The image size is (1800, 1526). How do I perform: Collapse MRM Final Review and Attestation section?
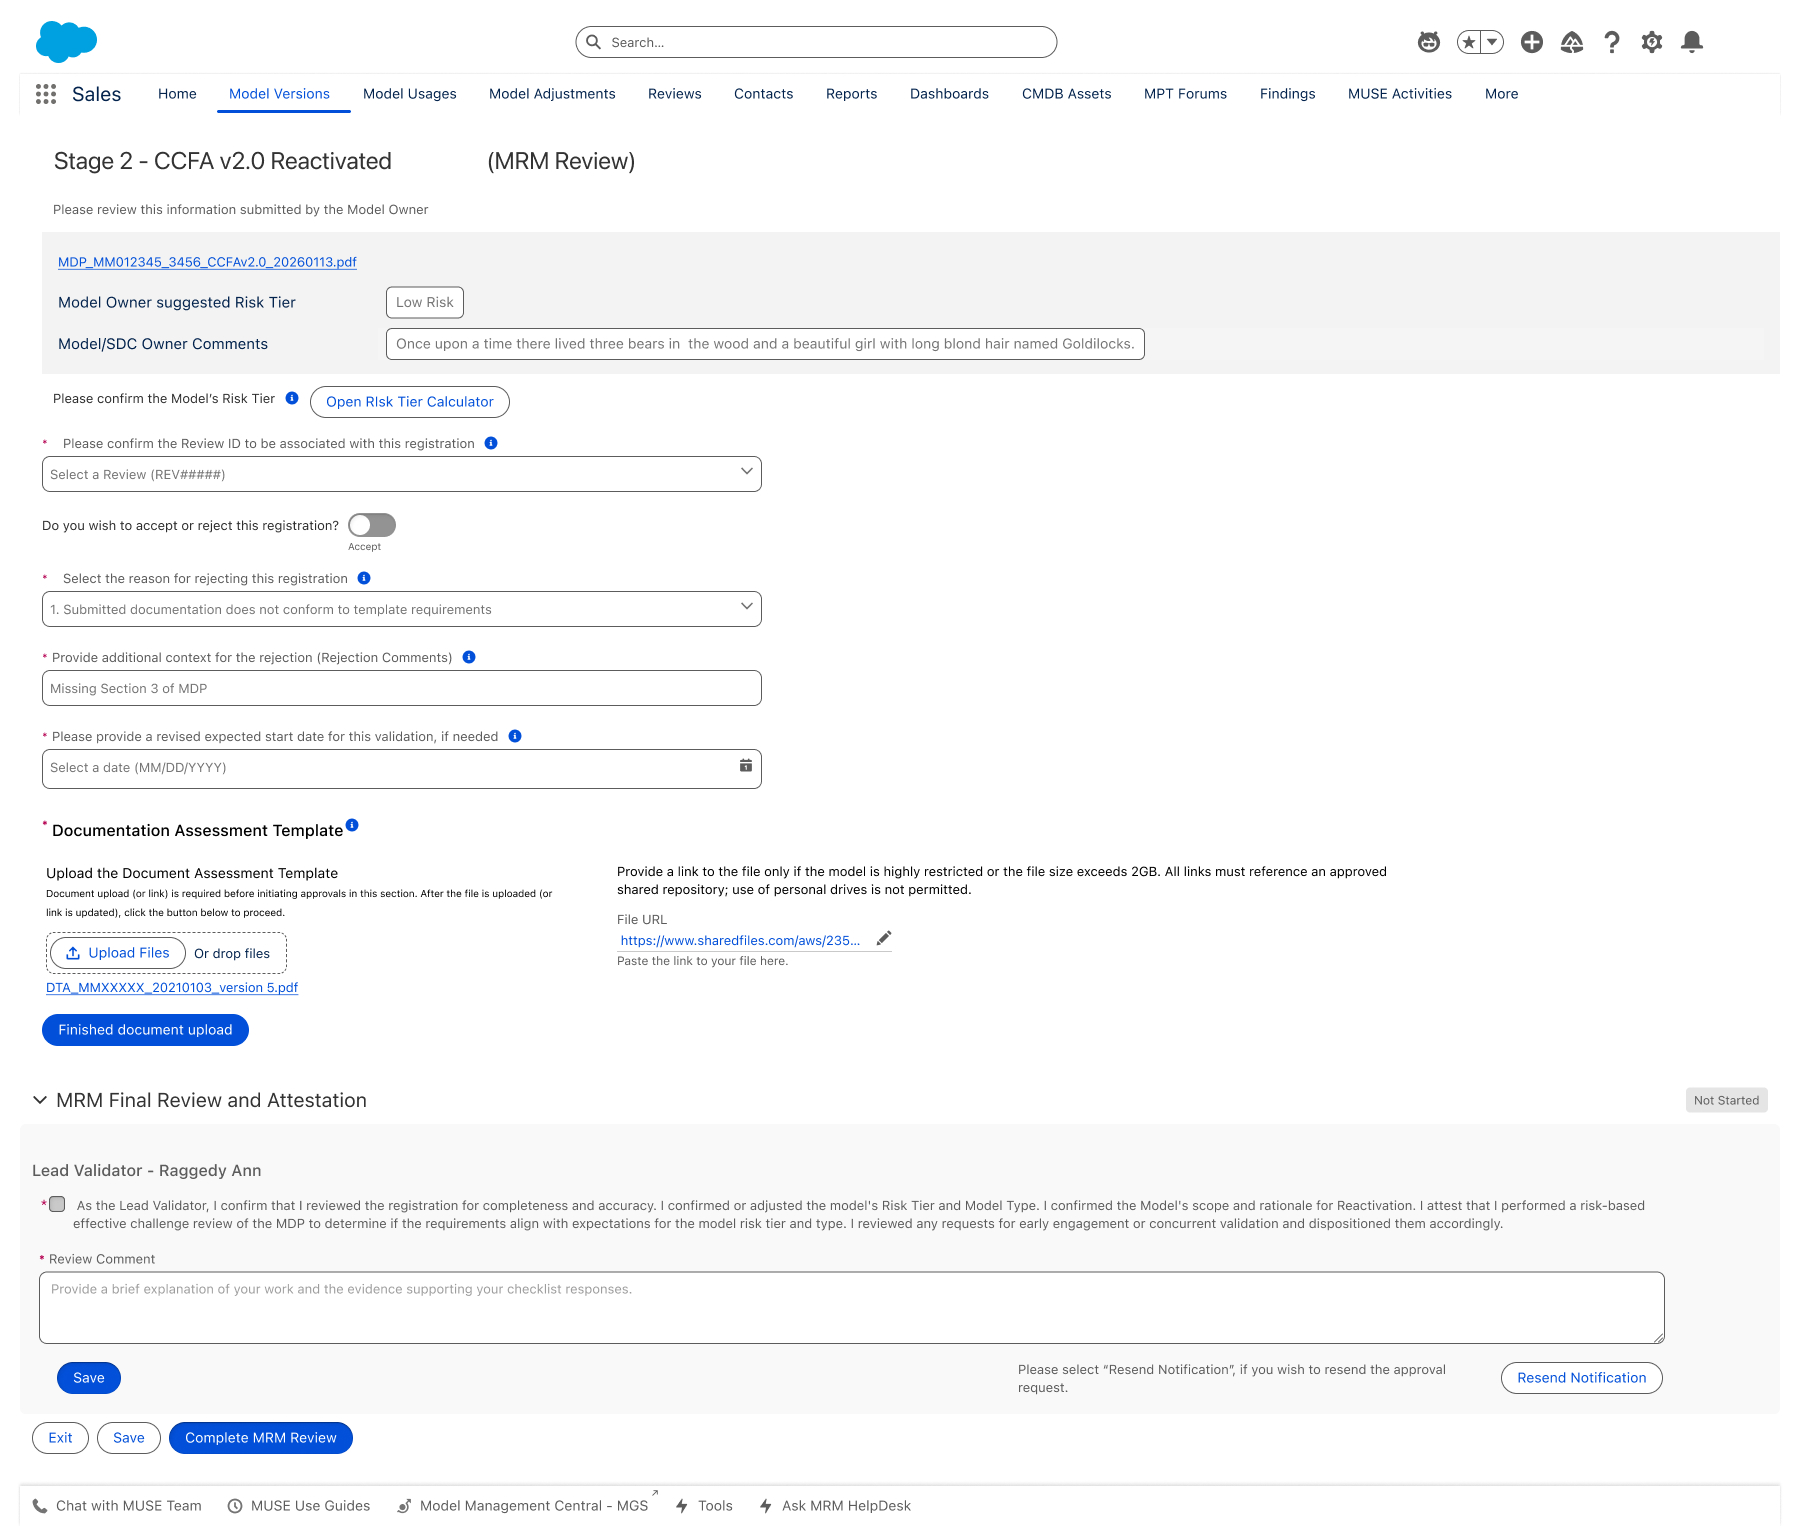(40, 1100)
